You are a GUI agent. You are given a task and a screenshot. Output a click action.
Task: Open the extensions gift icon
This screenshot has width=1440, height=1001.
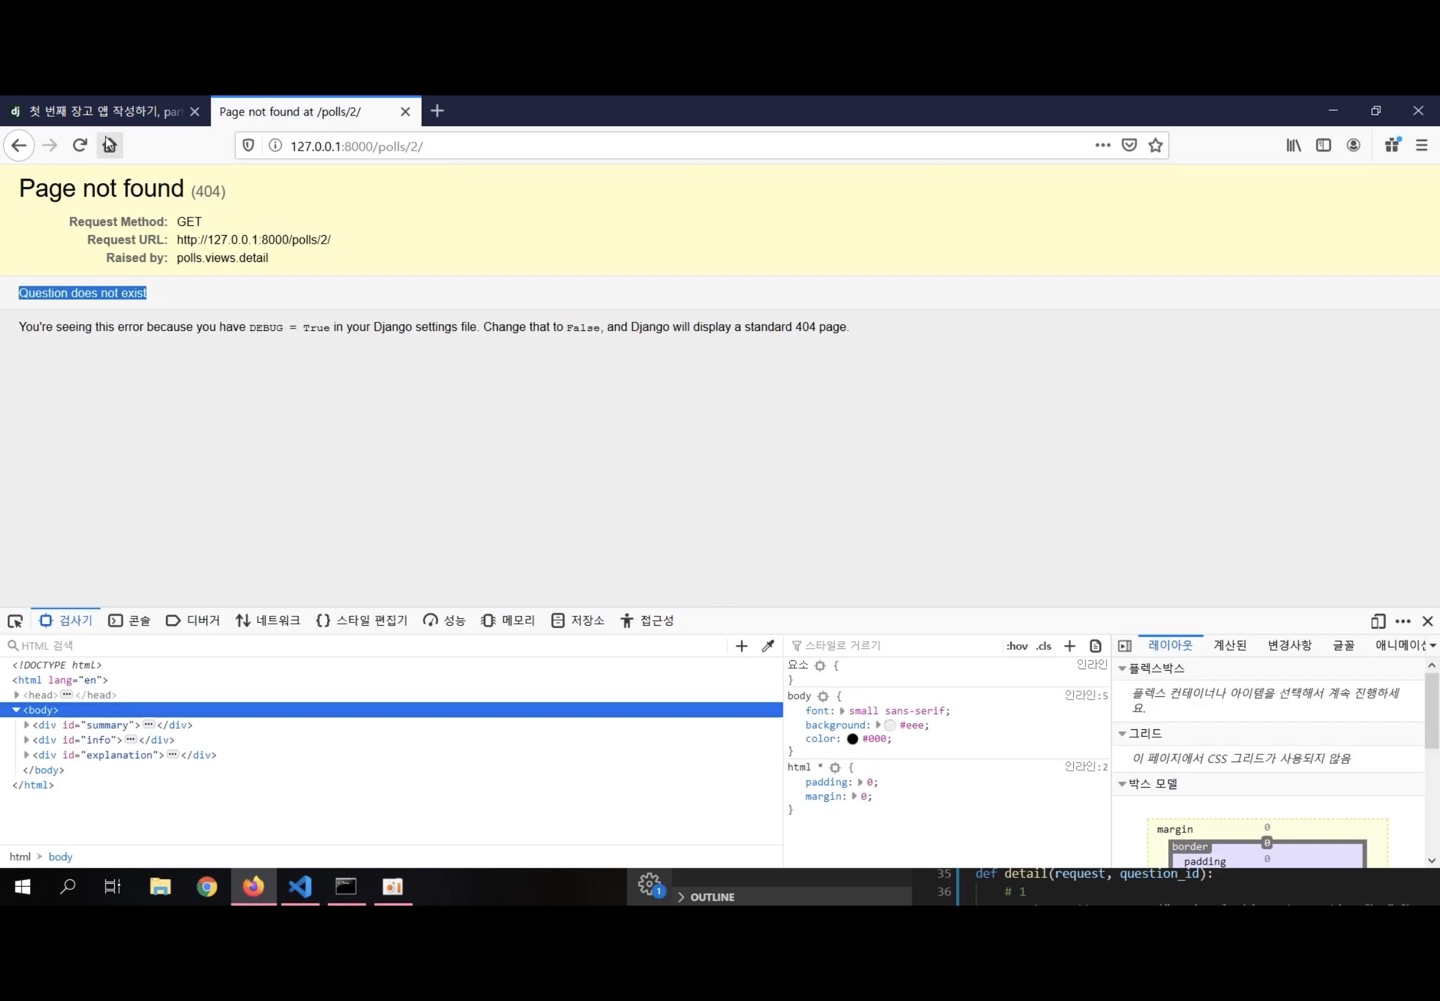[x=1392, y=146]
